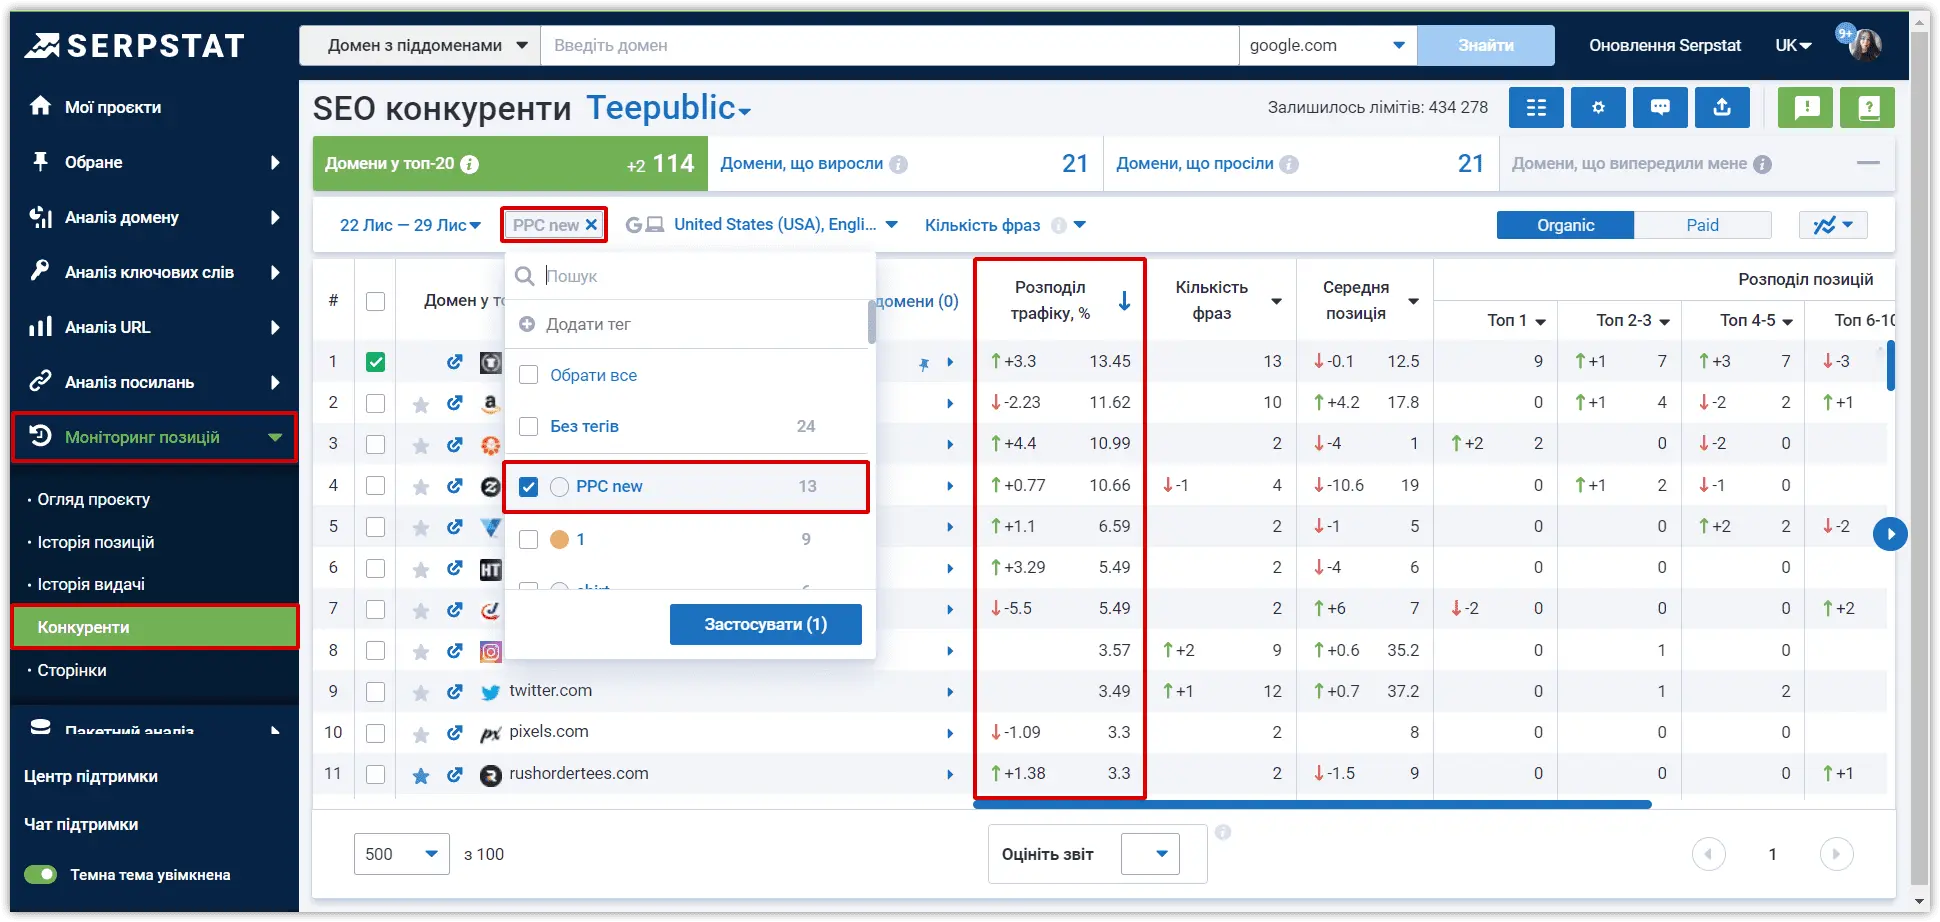The height and width of the screenshot is (922, 1940).
Task: Toggle the select-all checkbox in table header
Action: click(x=375, y=301)
